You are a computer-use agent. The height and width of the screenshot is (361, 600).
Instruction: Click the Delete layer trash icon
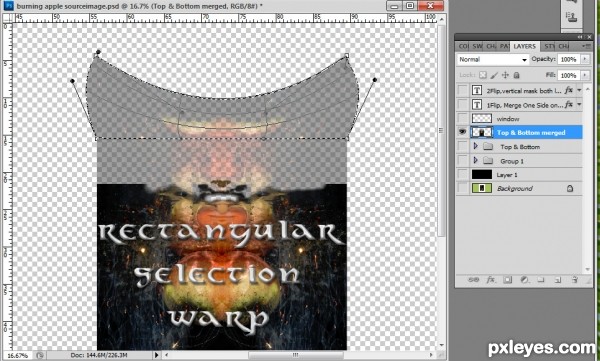point(574,280)
